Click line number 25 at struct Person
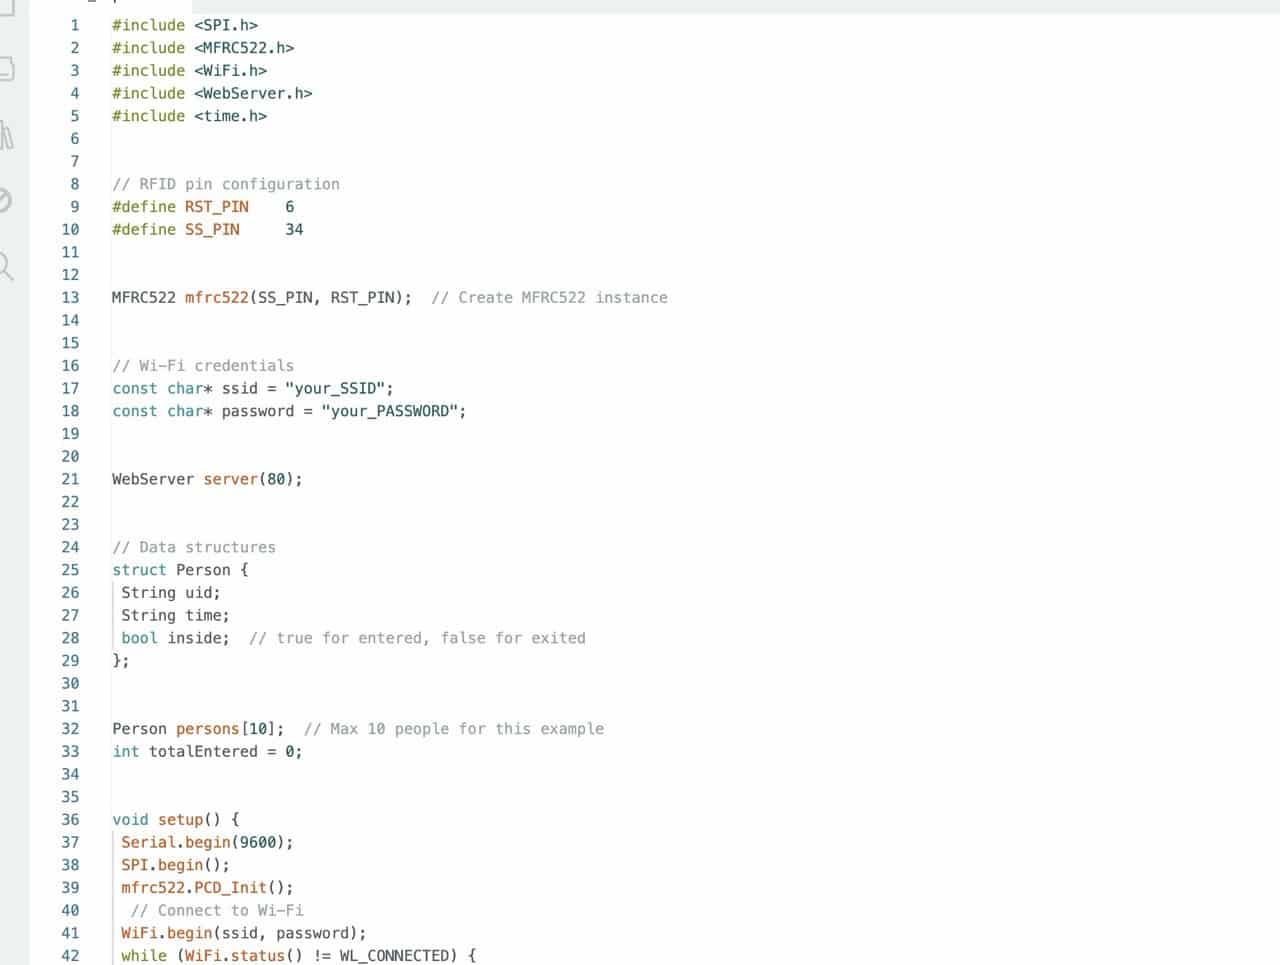 70,570
